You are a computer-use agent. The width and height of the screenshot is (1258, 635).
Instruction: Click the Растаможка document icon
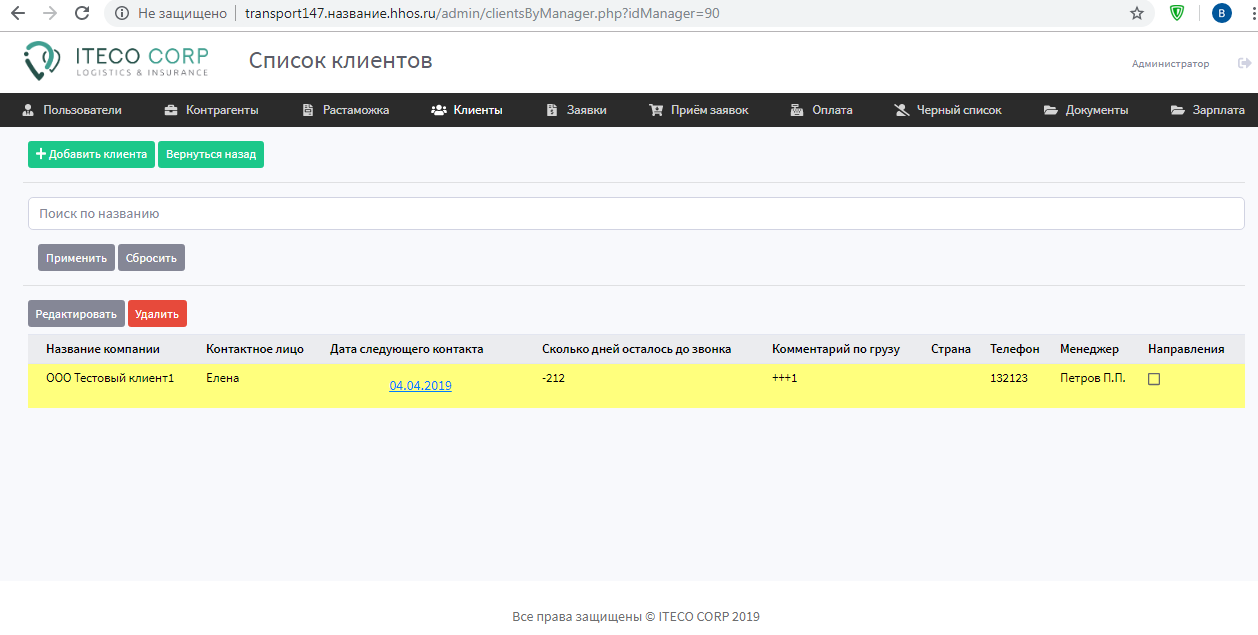tap(308, 110)
